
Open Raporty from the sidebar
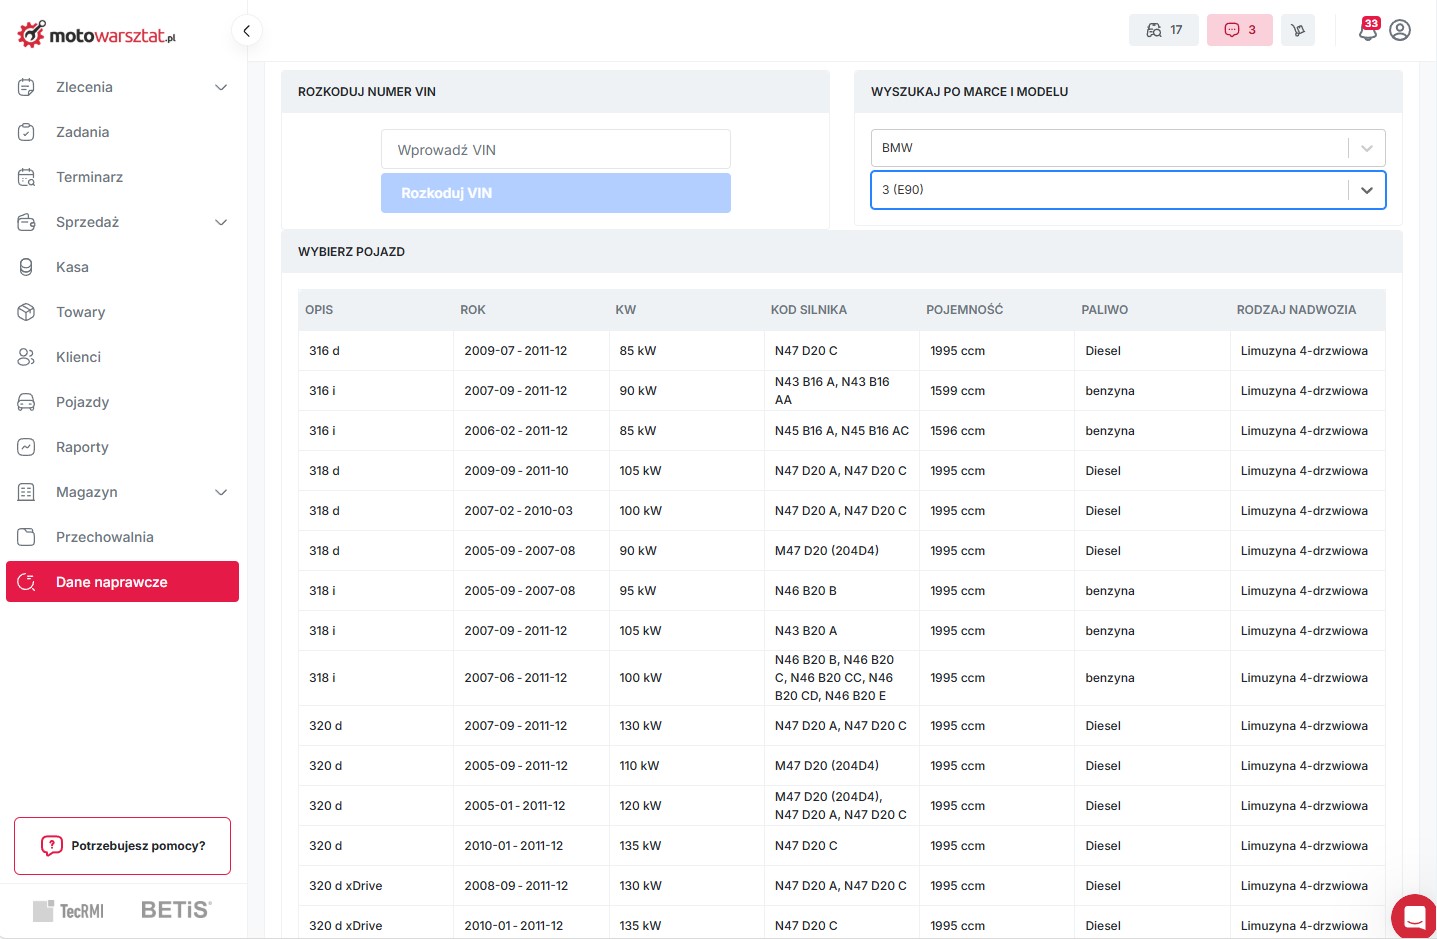click(x=82, y=447)
